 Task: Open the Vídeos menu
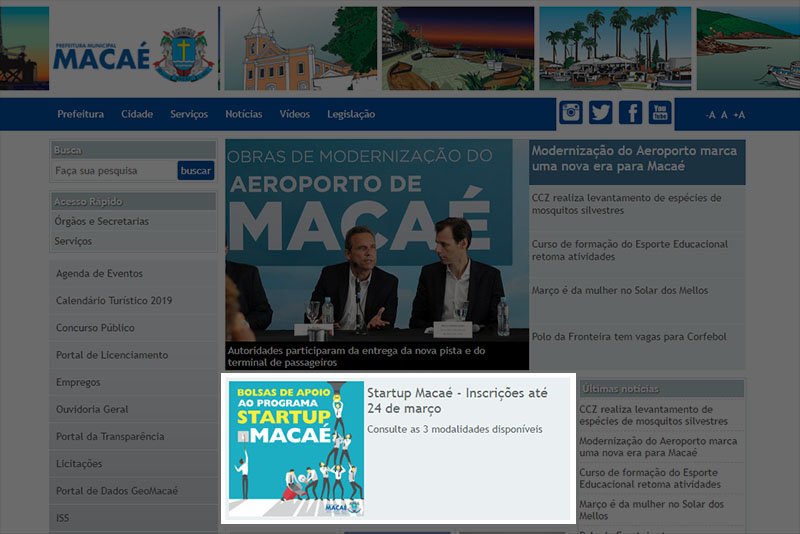295,114
